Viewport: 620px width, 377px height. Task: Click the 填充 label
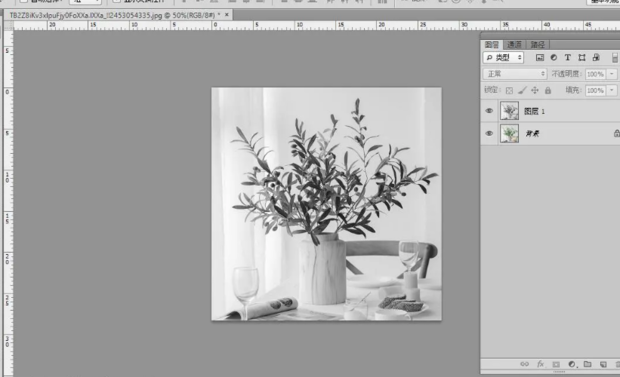[573, 90]
